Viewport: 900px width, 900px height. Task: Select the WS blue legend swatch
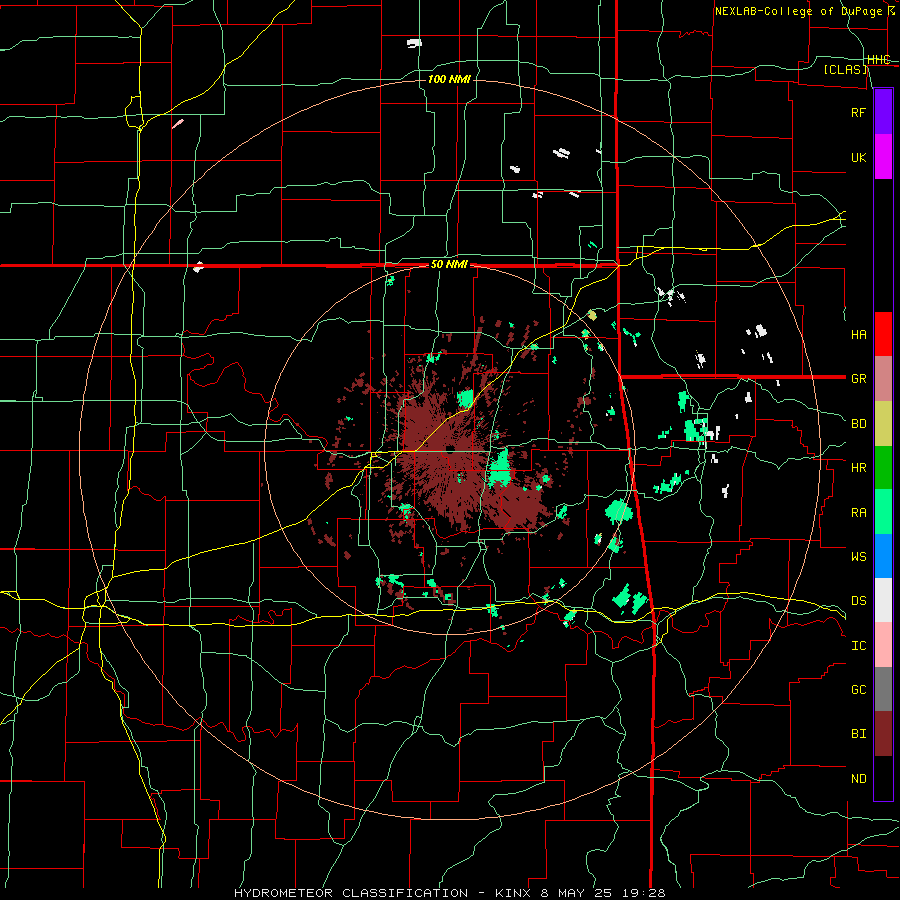(x=883, y=556)
